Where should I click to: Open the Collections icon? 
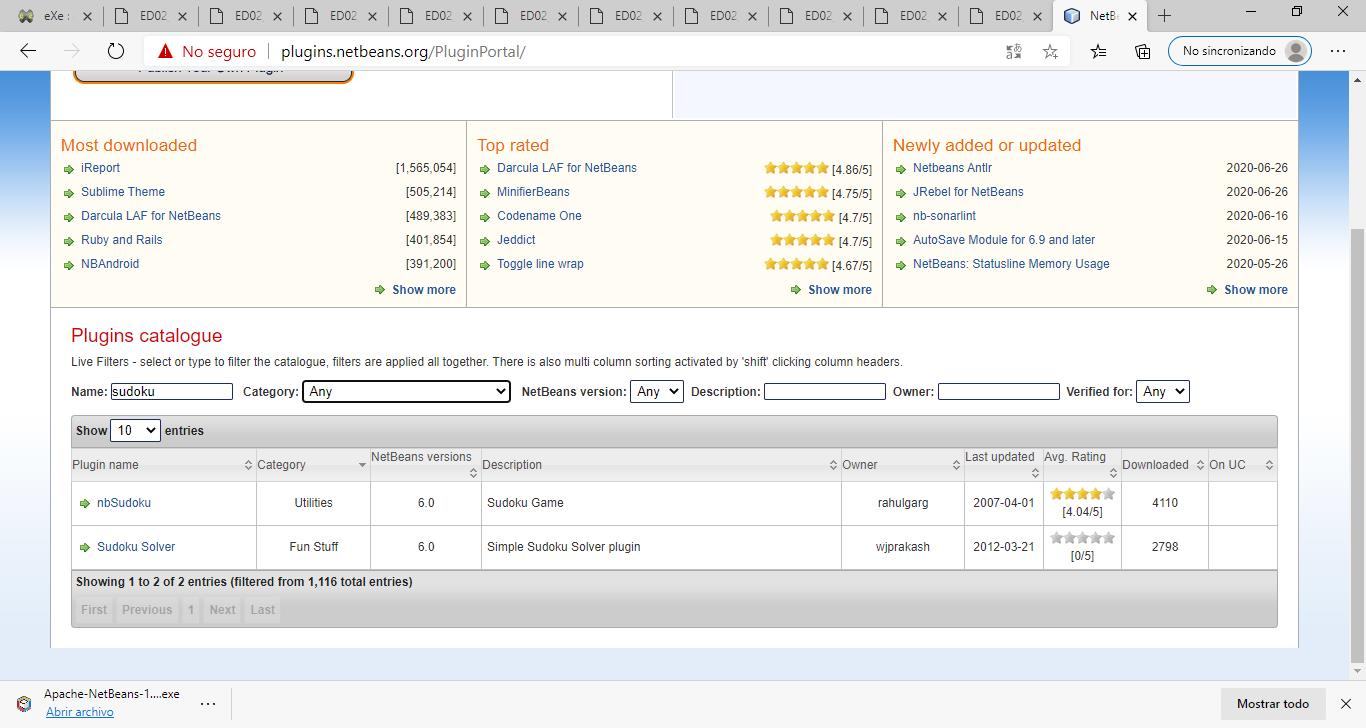[x=1142, y=51]
